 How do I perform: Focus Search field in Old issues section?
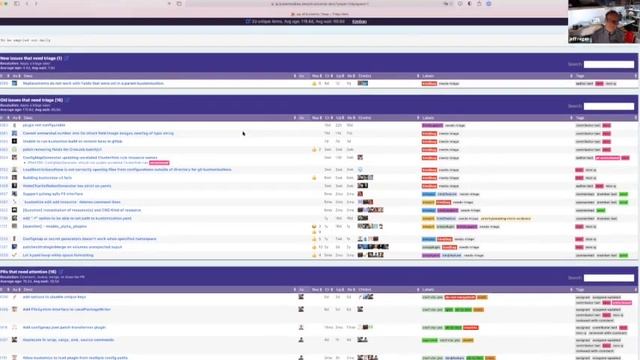click(x=609, y=106)
